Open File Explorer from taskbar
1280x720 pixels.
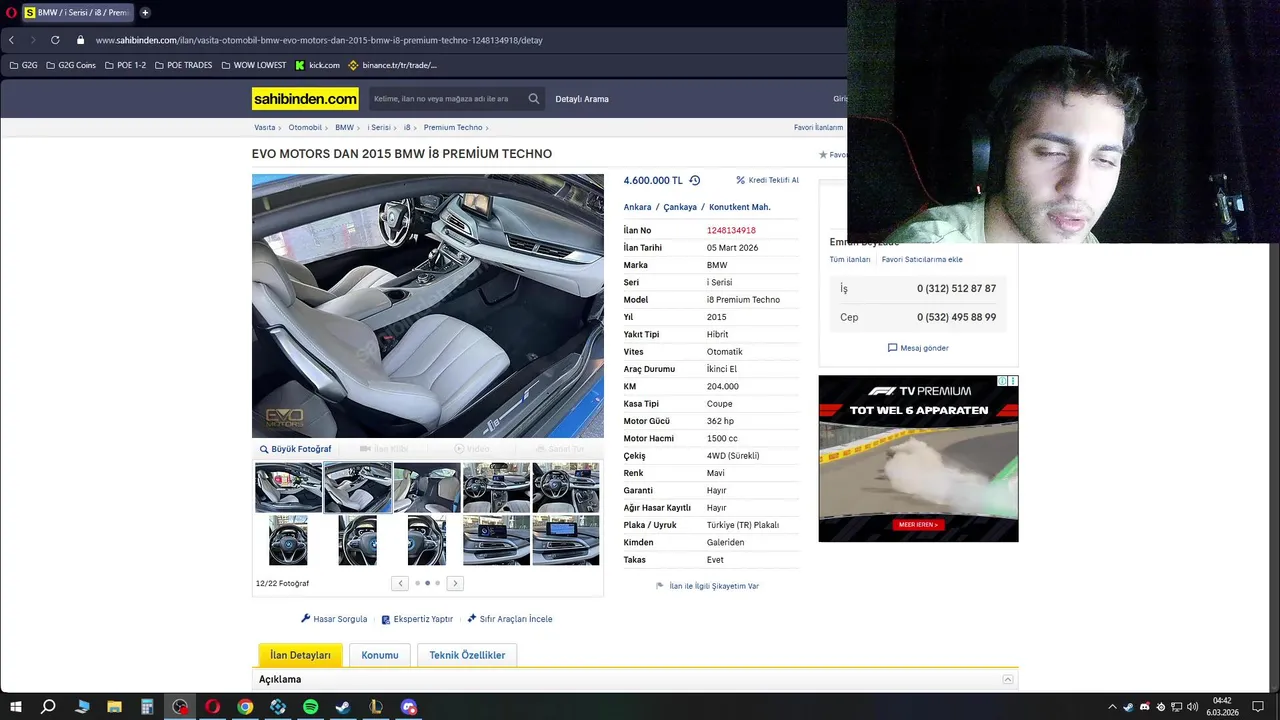click(x=114, y=707)
